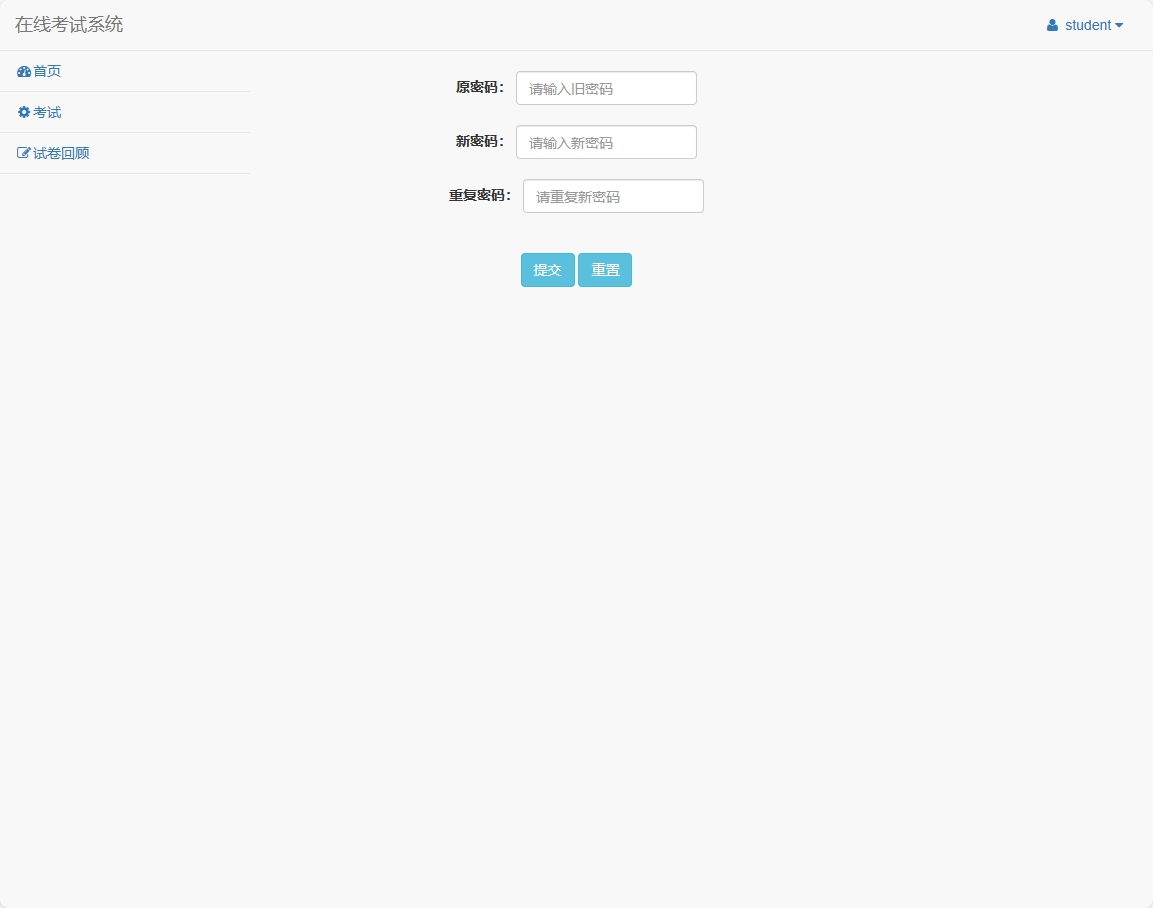Click the 原密码: label text
1153x908 pixels.
[x=480, y=87]
